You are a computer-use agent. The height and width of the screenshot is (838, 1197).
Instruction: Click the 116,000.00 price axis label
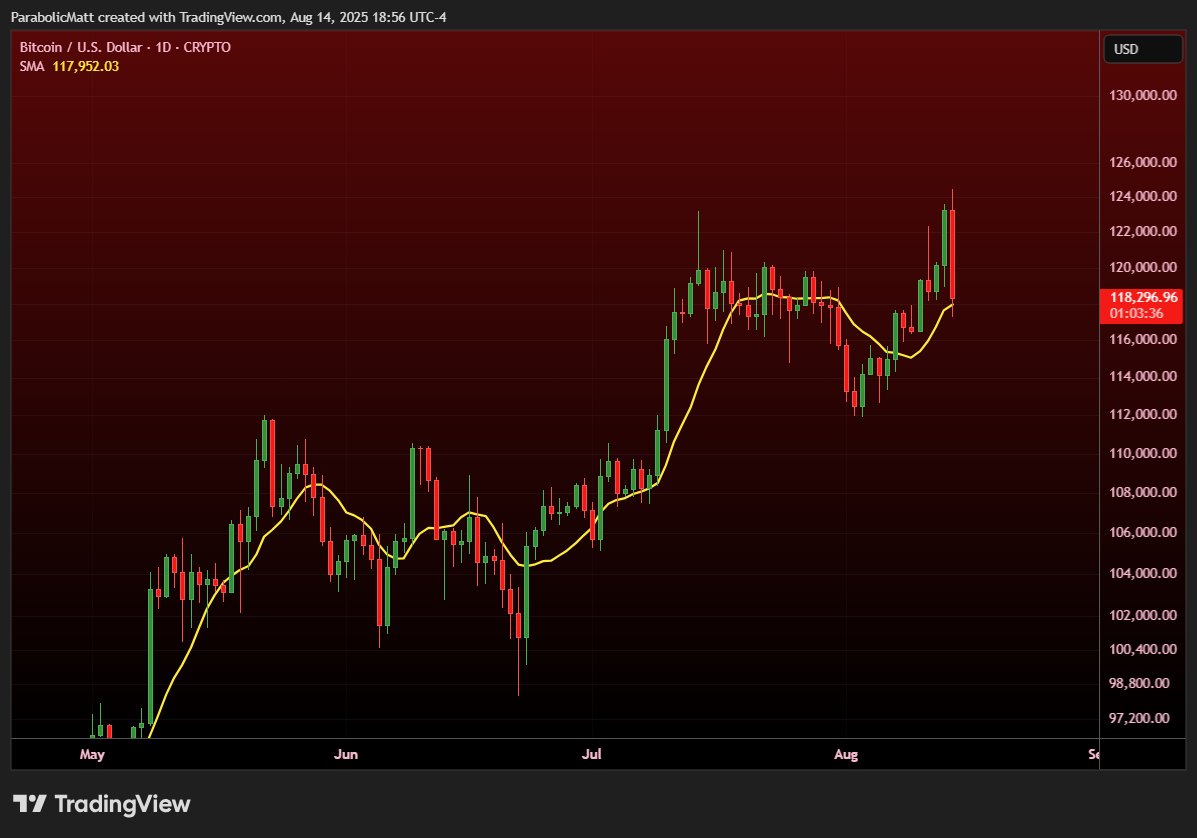(x=1142, y=339)
